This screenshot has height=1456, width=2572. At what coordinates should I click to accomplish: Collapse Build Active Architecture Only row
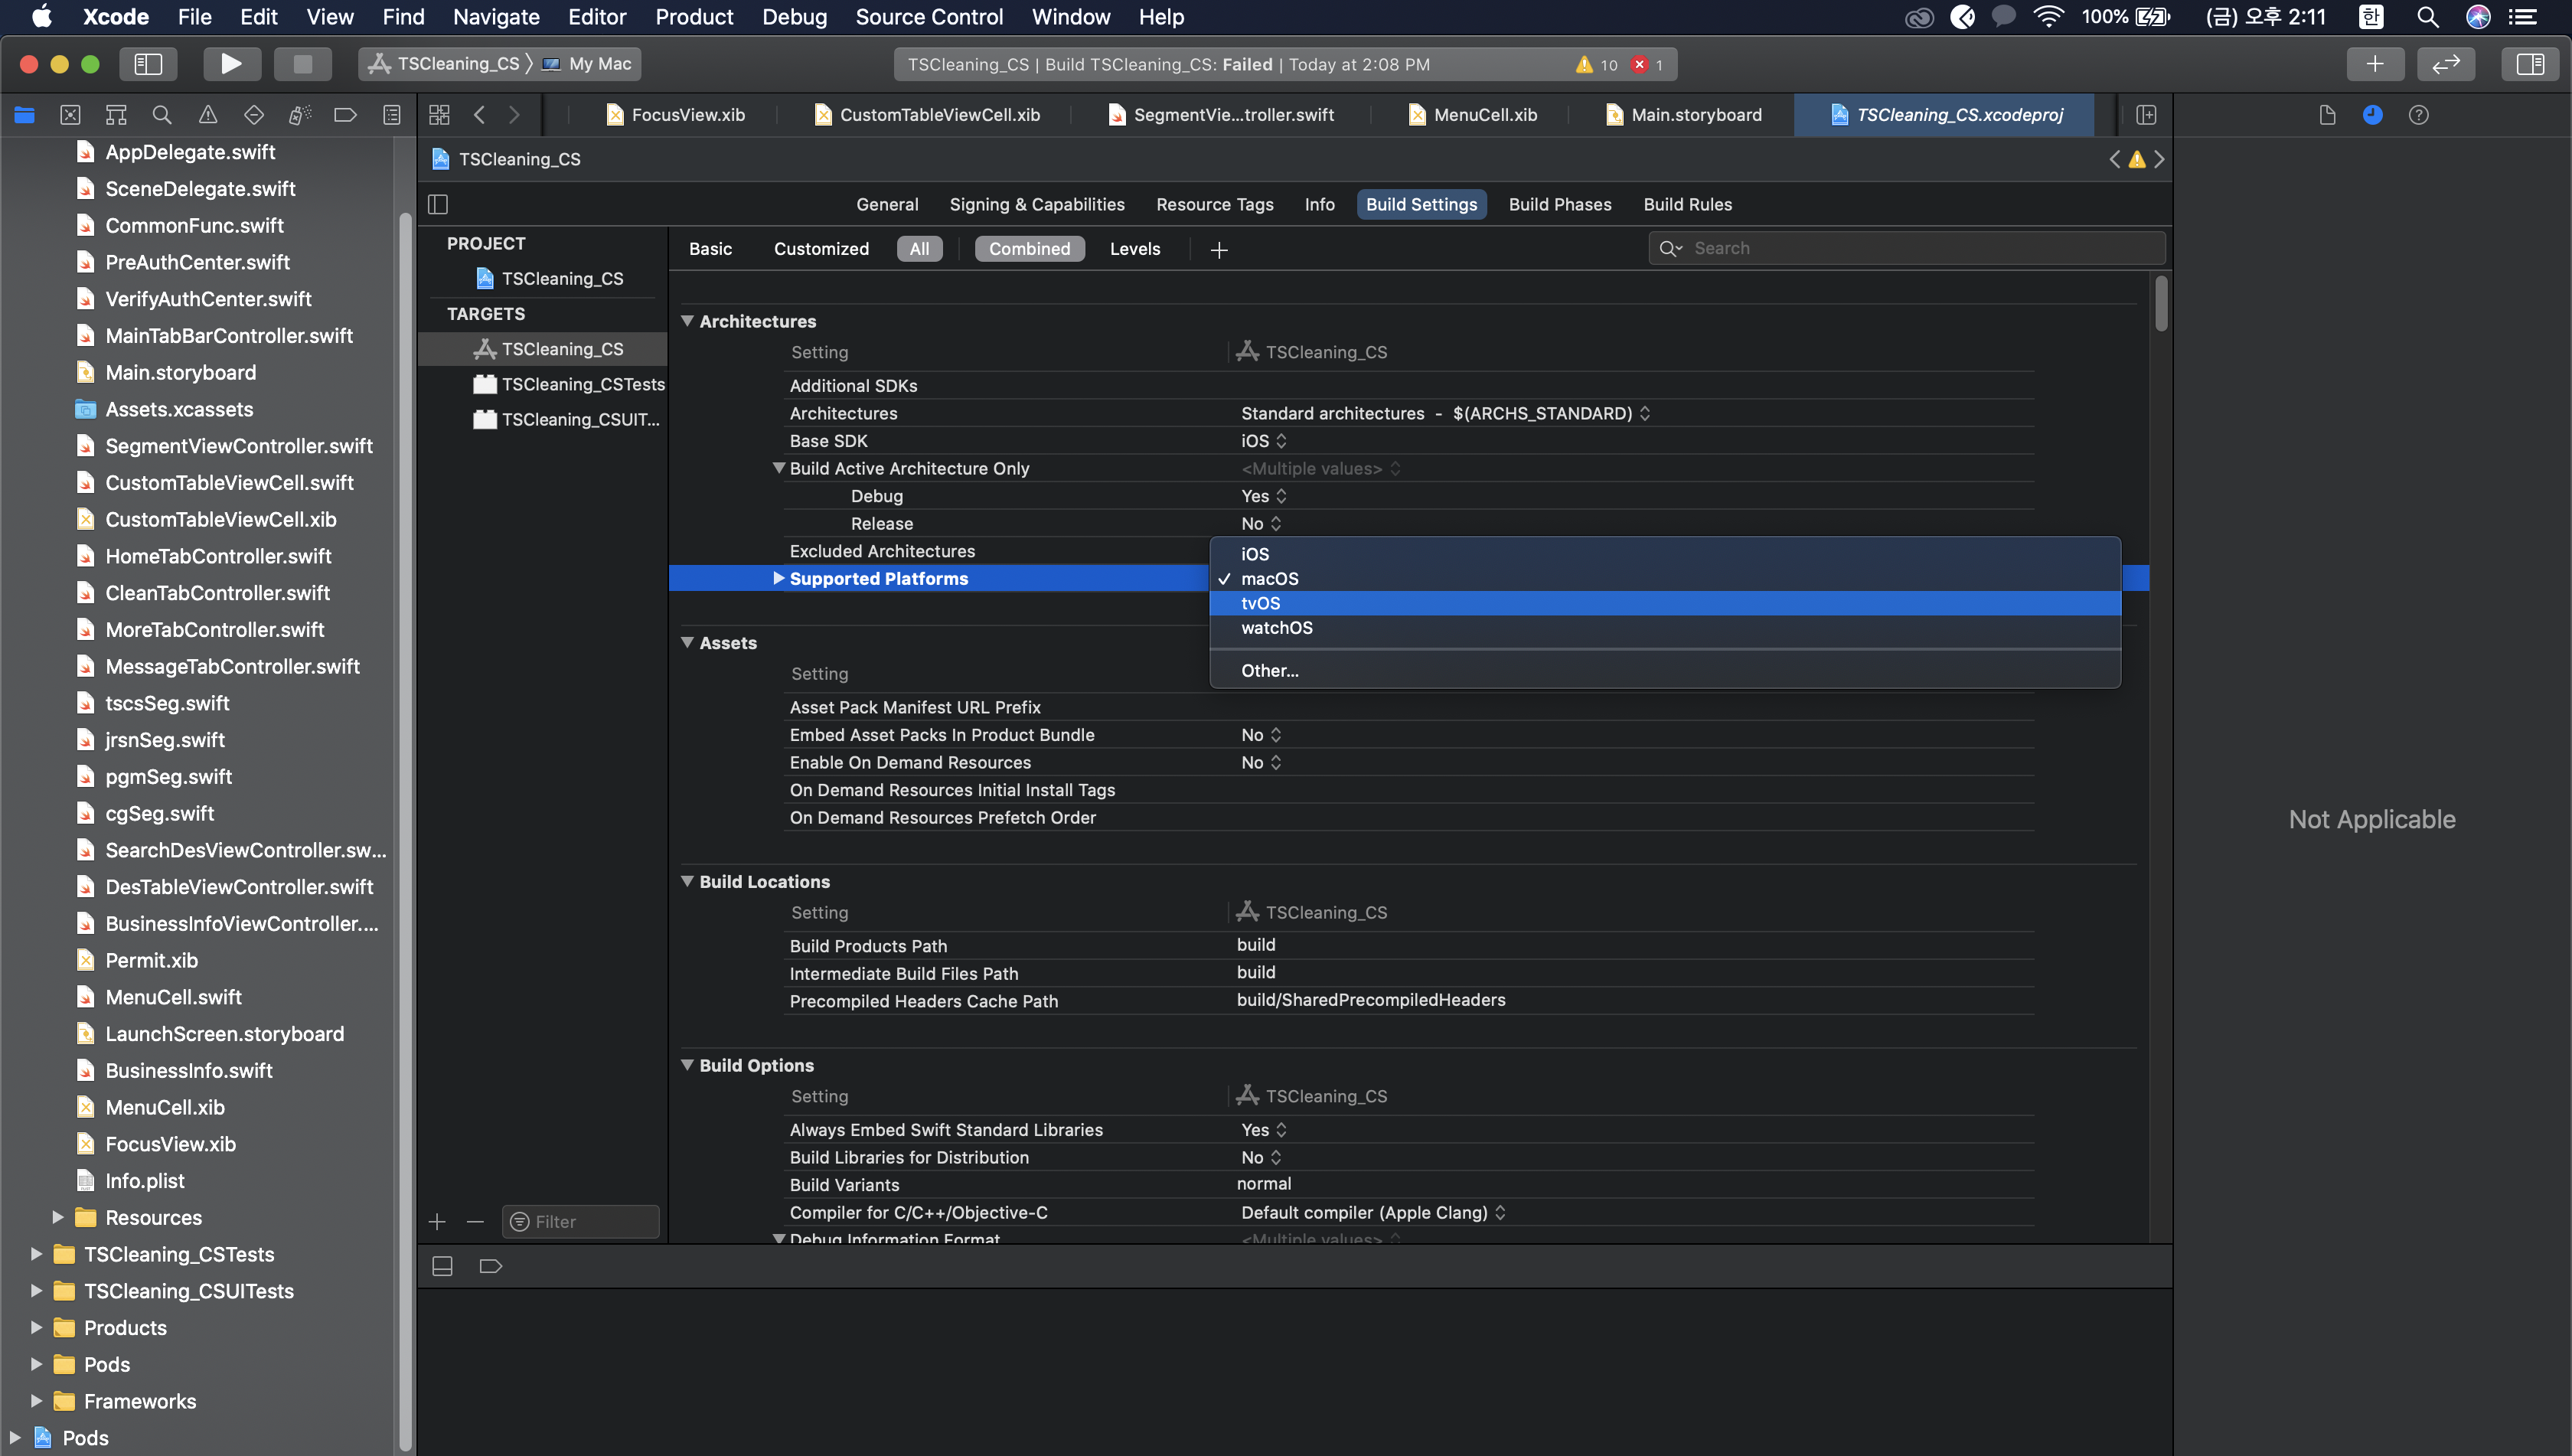click(778, 468)
